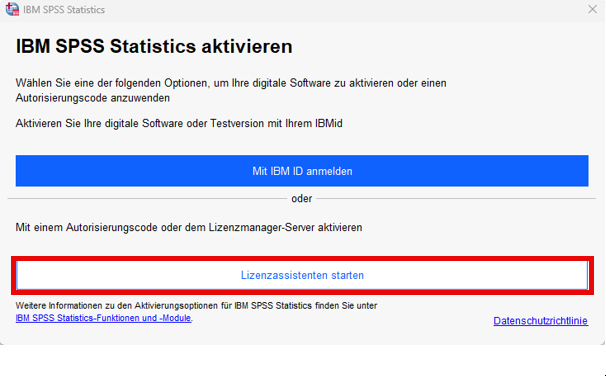The image size is (606, 376).
Task: Click the empty title bar area beside the window title
Action: pos(344,10)
